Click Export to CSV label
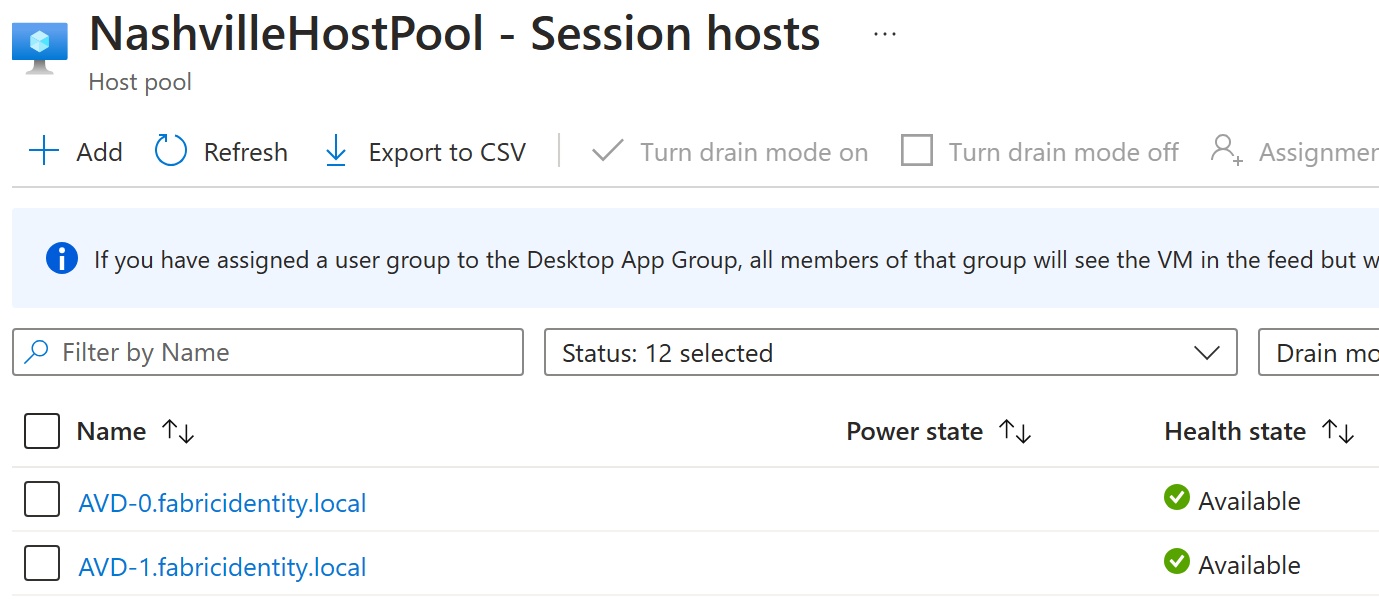 tap(447, 152)
